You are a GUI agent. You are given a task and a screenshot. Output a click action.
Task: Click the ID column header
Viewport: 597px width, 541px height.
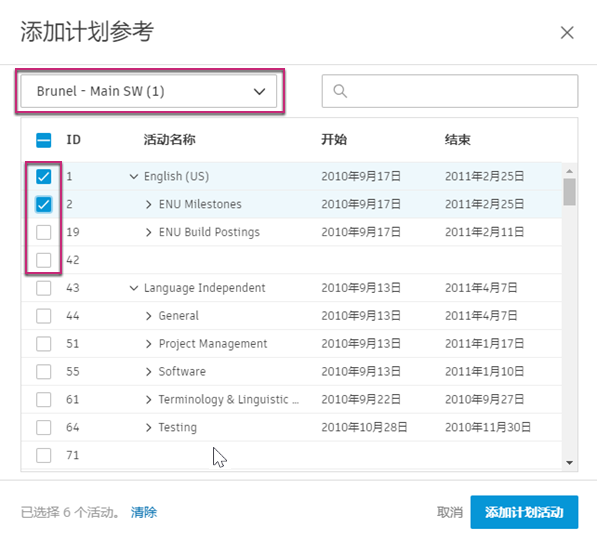coord(73,140)
